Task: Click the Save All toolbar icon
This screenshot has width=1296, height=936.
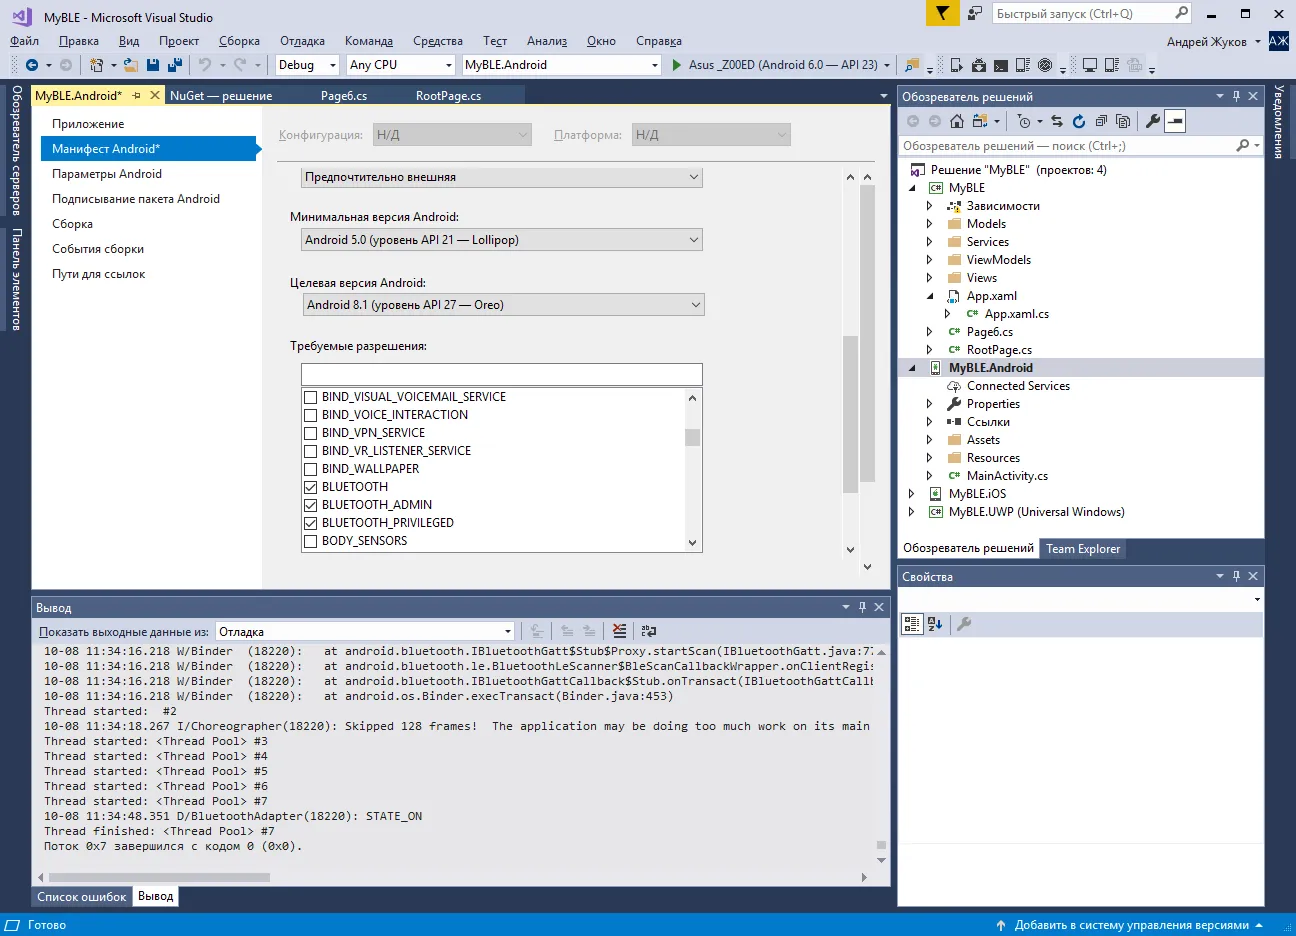Action: 174,65
